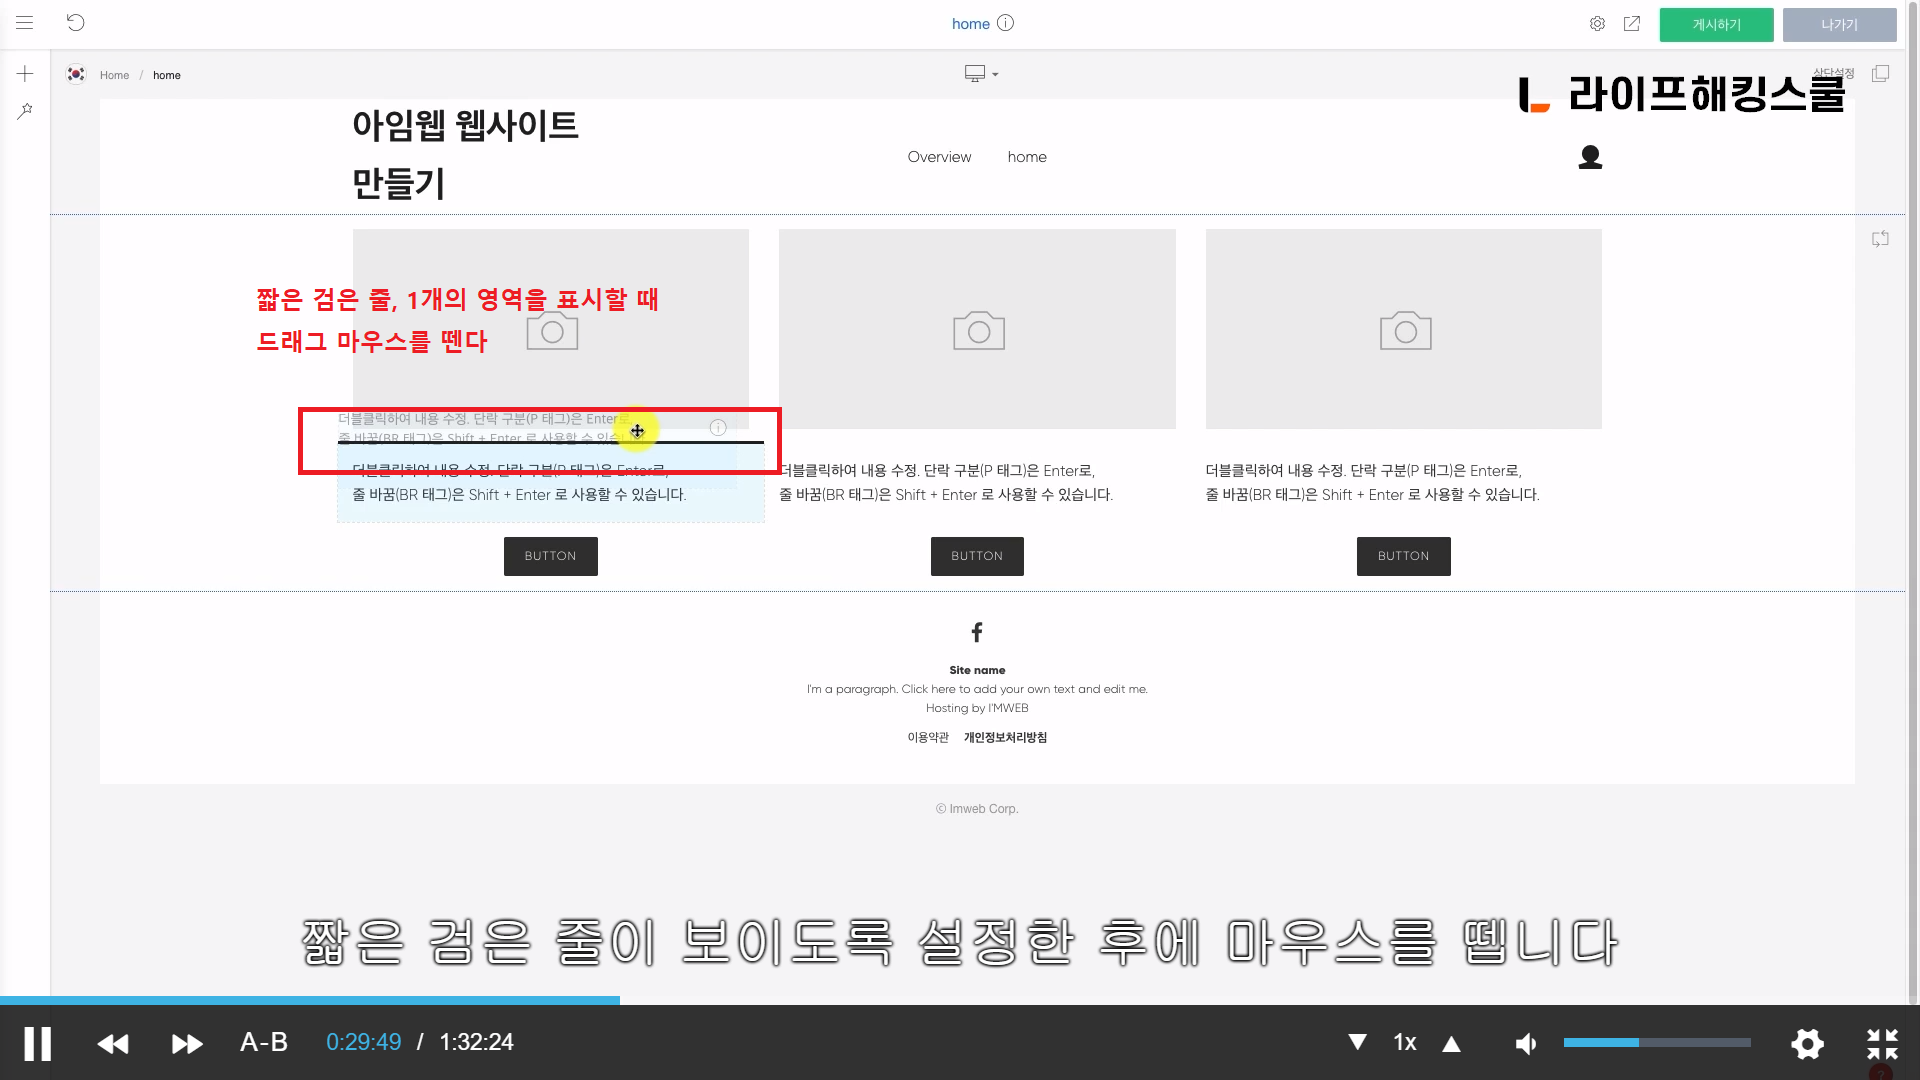Exit fullscreen mode
1920x1080 pixels.
(1882, 1043)
